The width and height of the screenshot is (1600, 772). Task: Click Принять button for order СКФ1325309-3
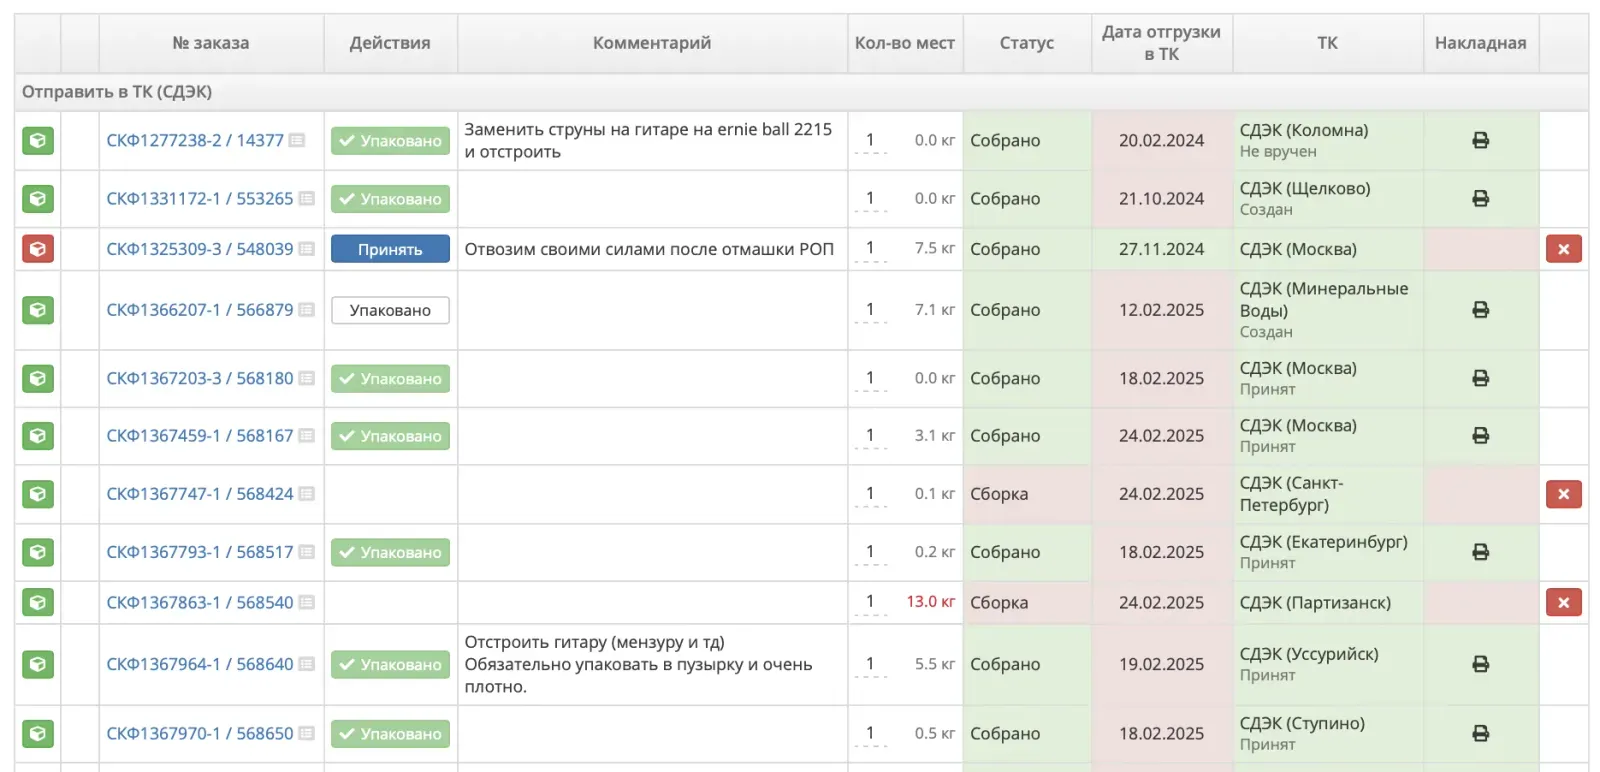coord(390,249)
